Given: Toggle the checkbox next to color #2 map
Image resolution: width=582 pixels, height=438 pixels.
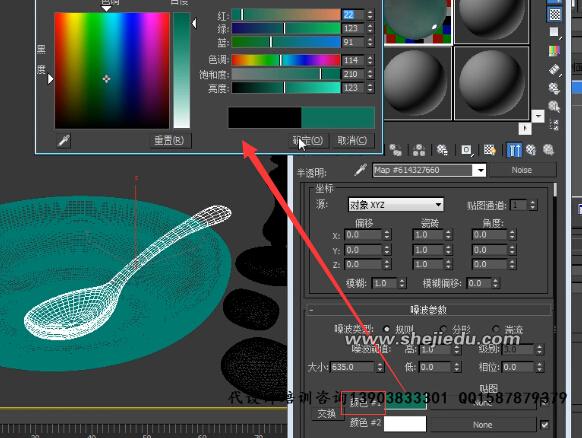Looking at the screenshot, I should [545, 424].
